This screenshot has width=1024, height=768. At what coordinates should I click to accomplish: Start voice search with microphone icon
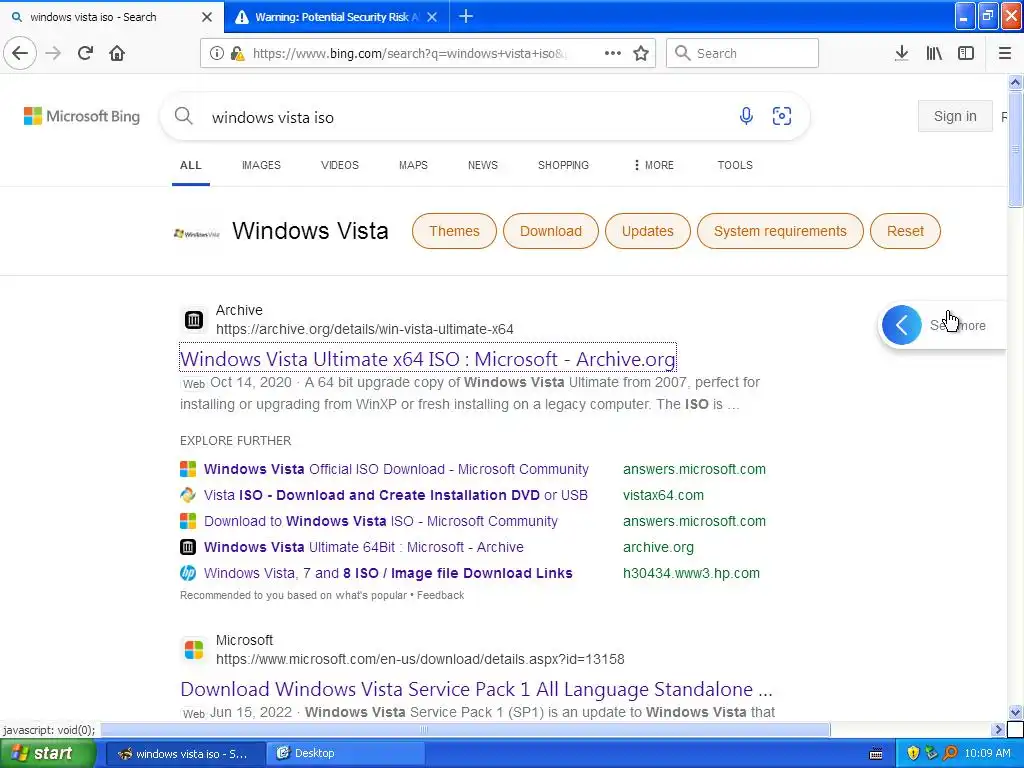coord(746,116)
